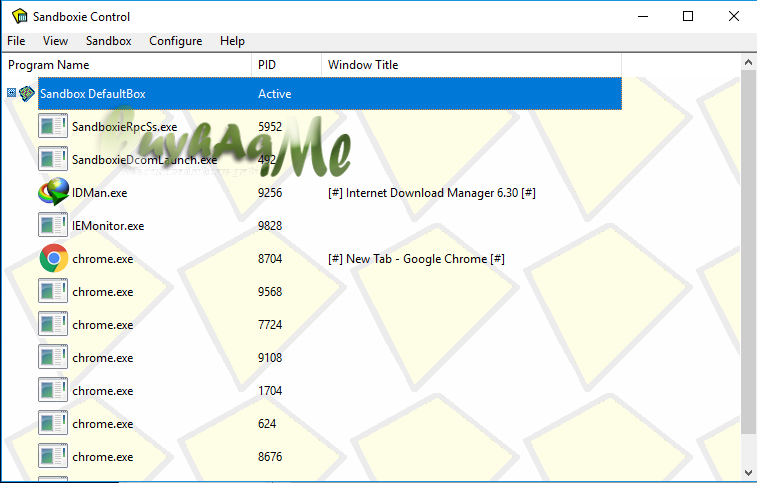Select chrome.exe name with PID 8676
This screenshot has width=757, height=483.
[103, 457]
